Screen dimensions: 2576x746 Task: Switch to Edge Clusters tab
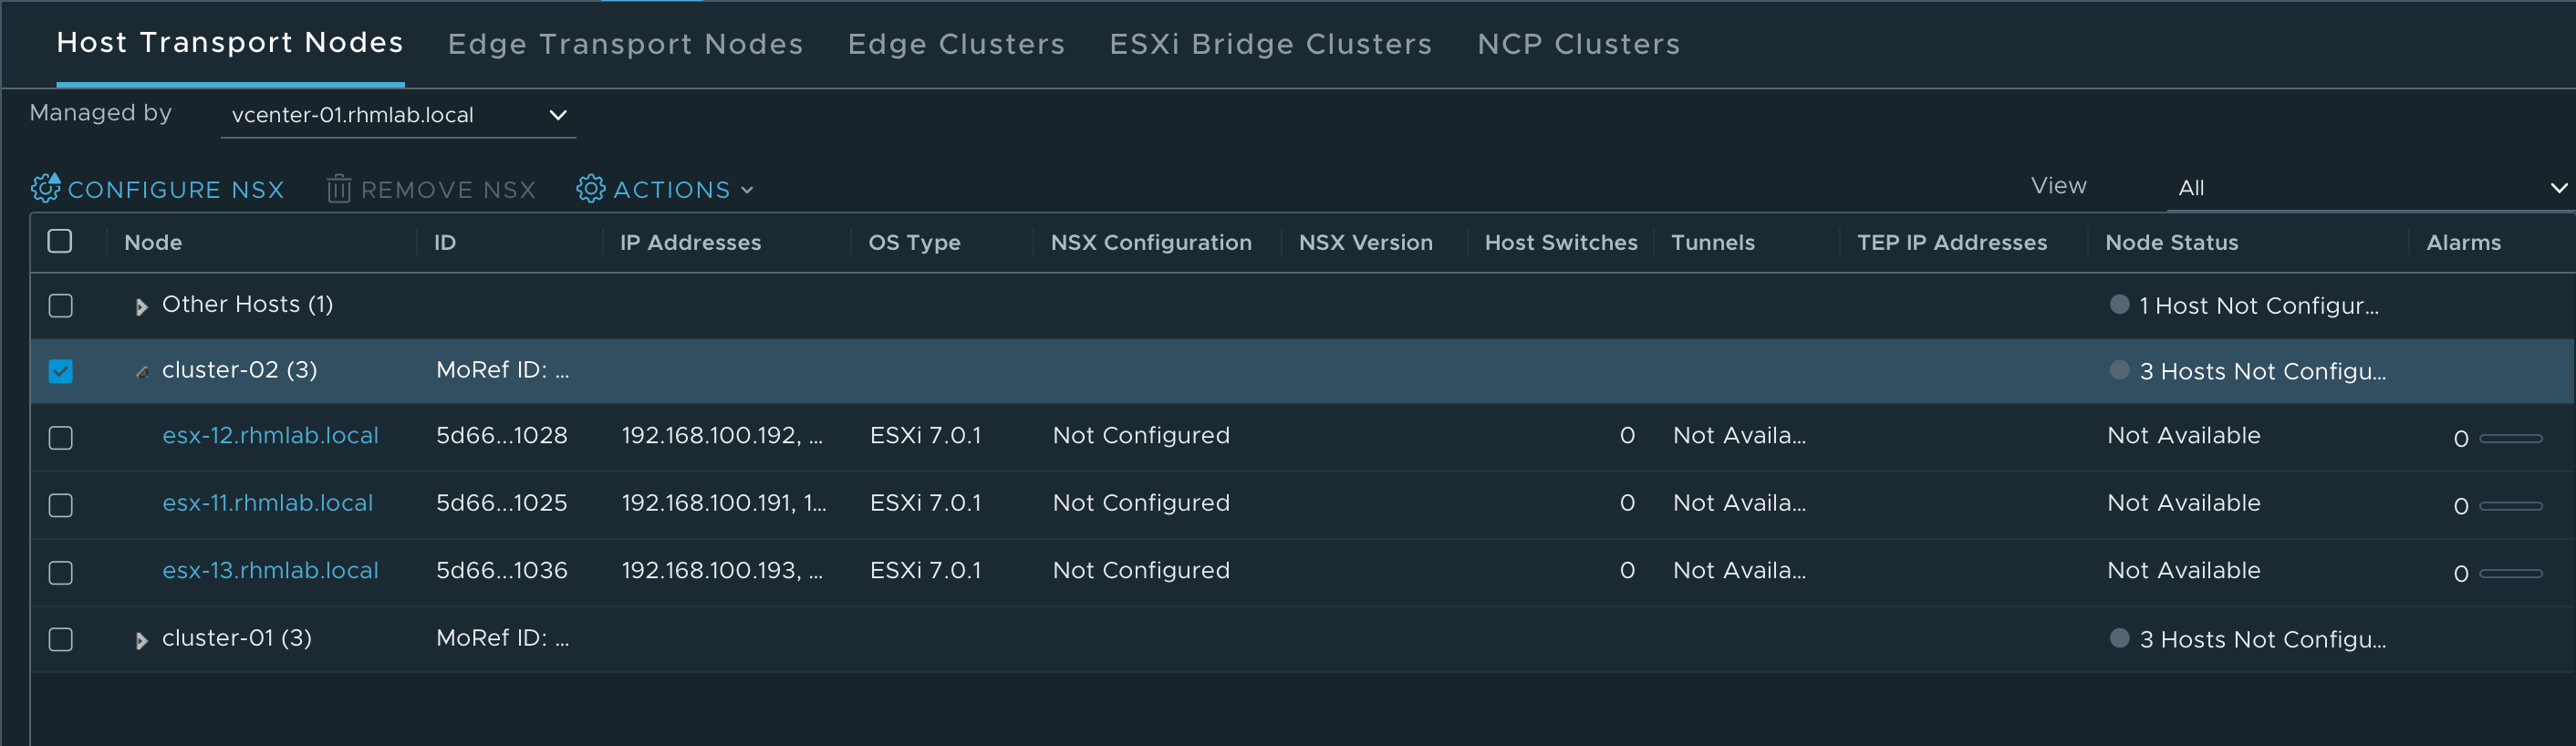click(x=956, y=44)
